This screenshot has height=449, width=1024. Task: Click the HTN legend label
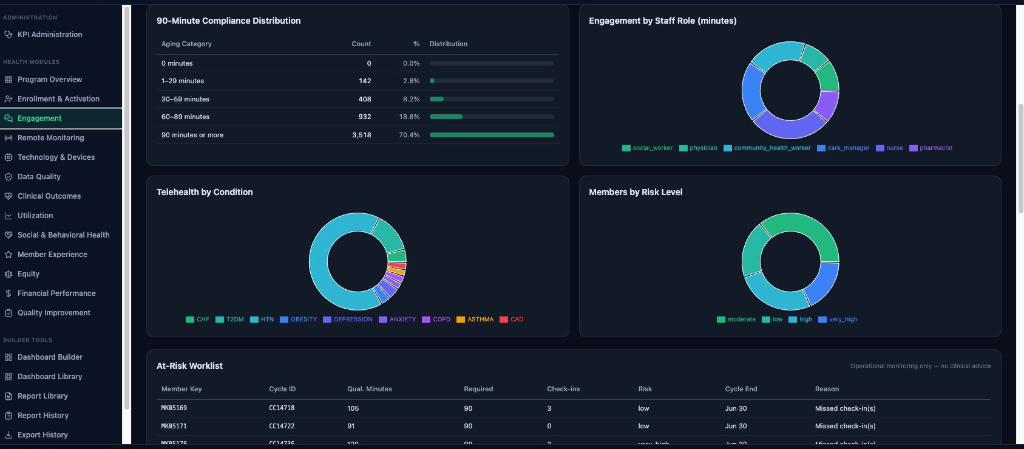click(x=267, y=320)
